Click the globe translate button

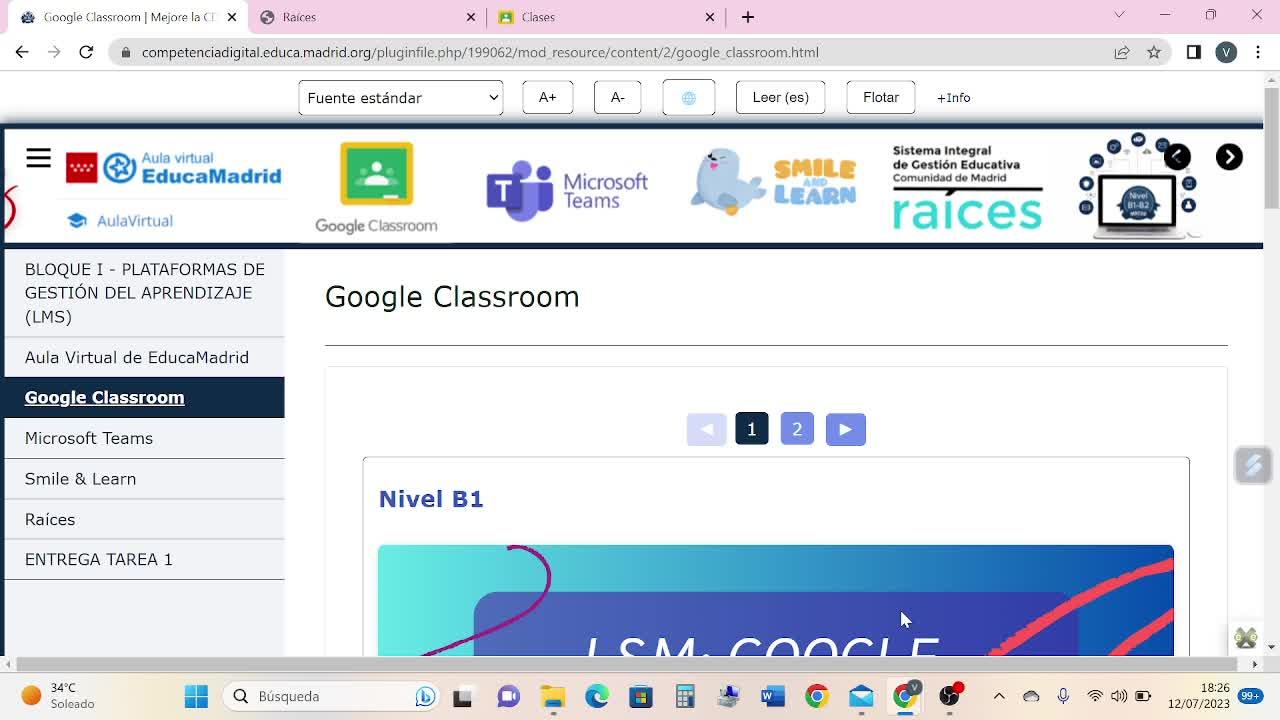coord(689,97)
